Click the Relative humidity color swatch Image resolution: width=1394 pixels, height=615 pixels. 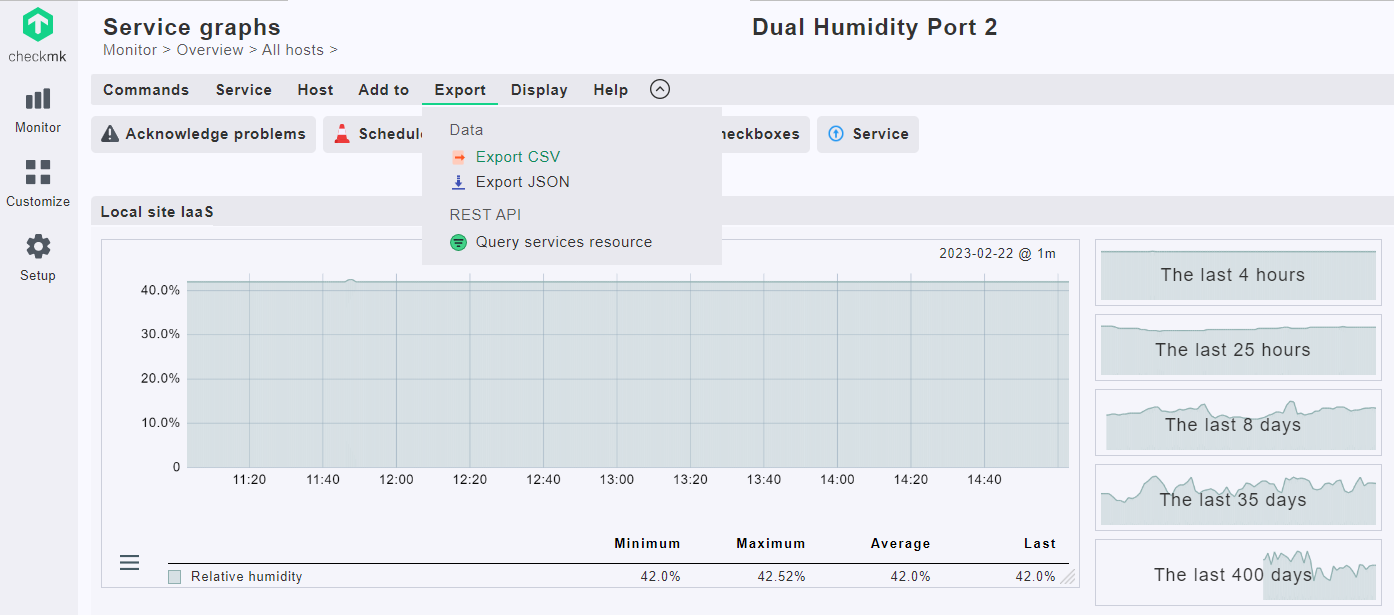175,577
